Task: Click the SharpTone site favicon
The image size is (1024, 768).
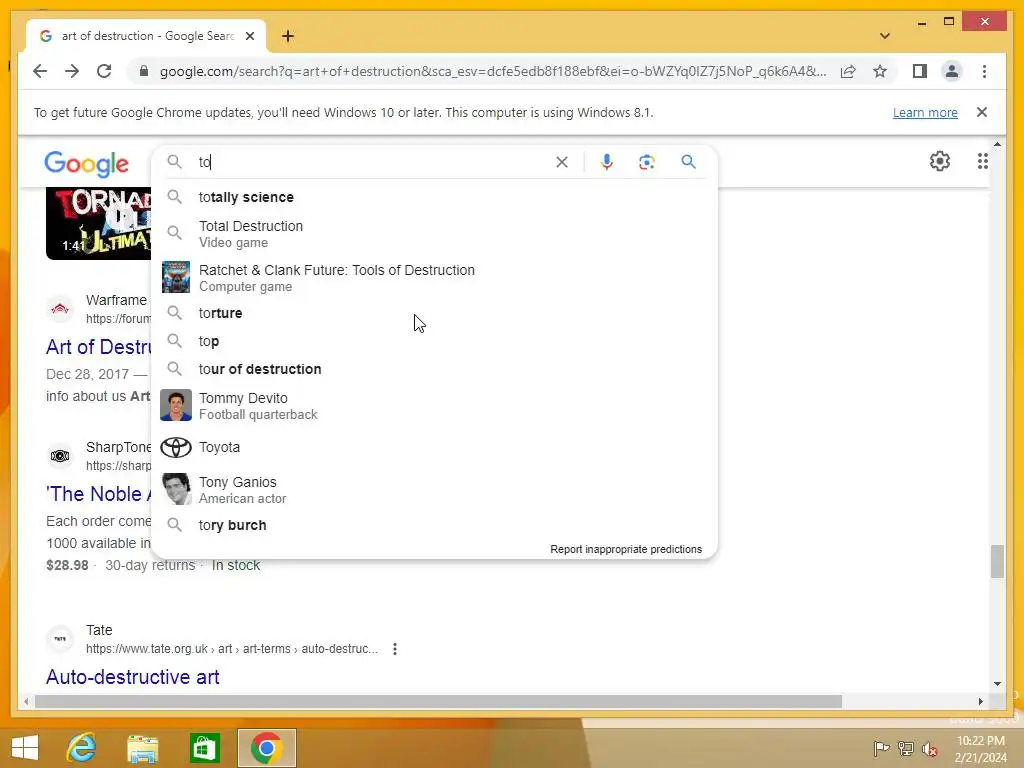Action: click(x=60, y=456)
